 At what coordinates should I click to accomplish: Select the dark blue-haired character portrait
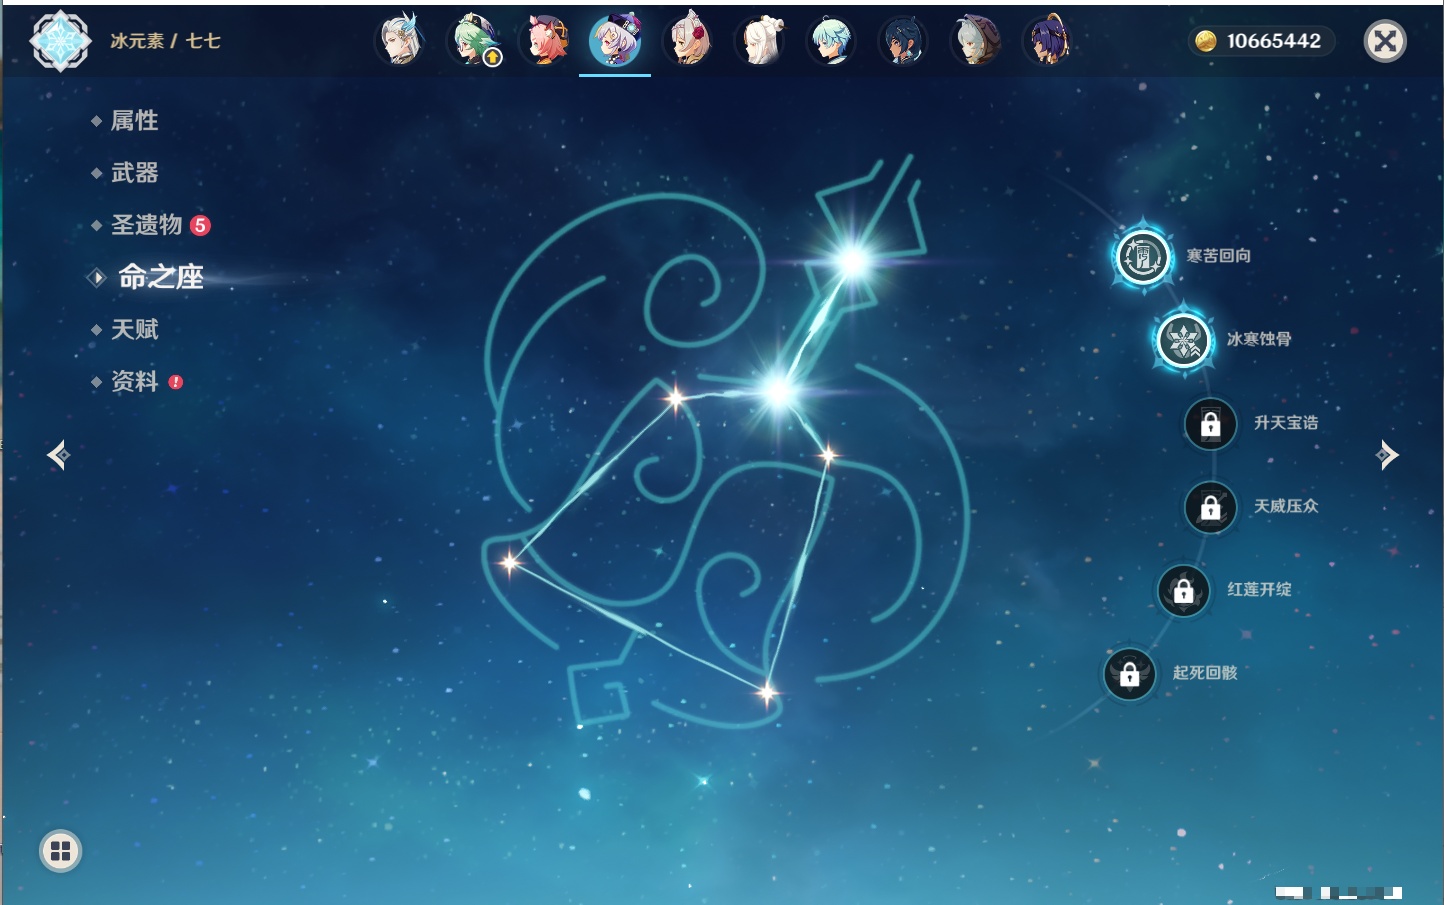tap(903, 41)
